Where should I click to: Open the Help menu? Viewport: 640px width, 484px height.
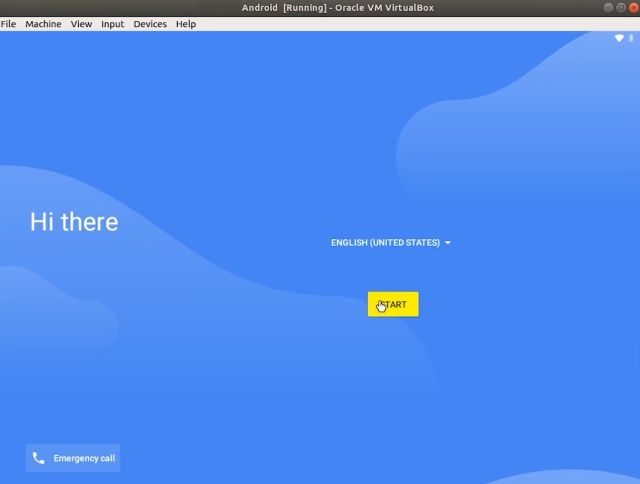[186, 24]
